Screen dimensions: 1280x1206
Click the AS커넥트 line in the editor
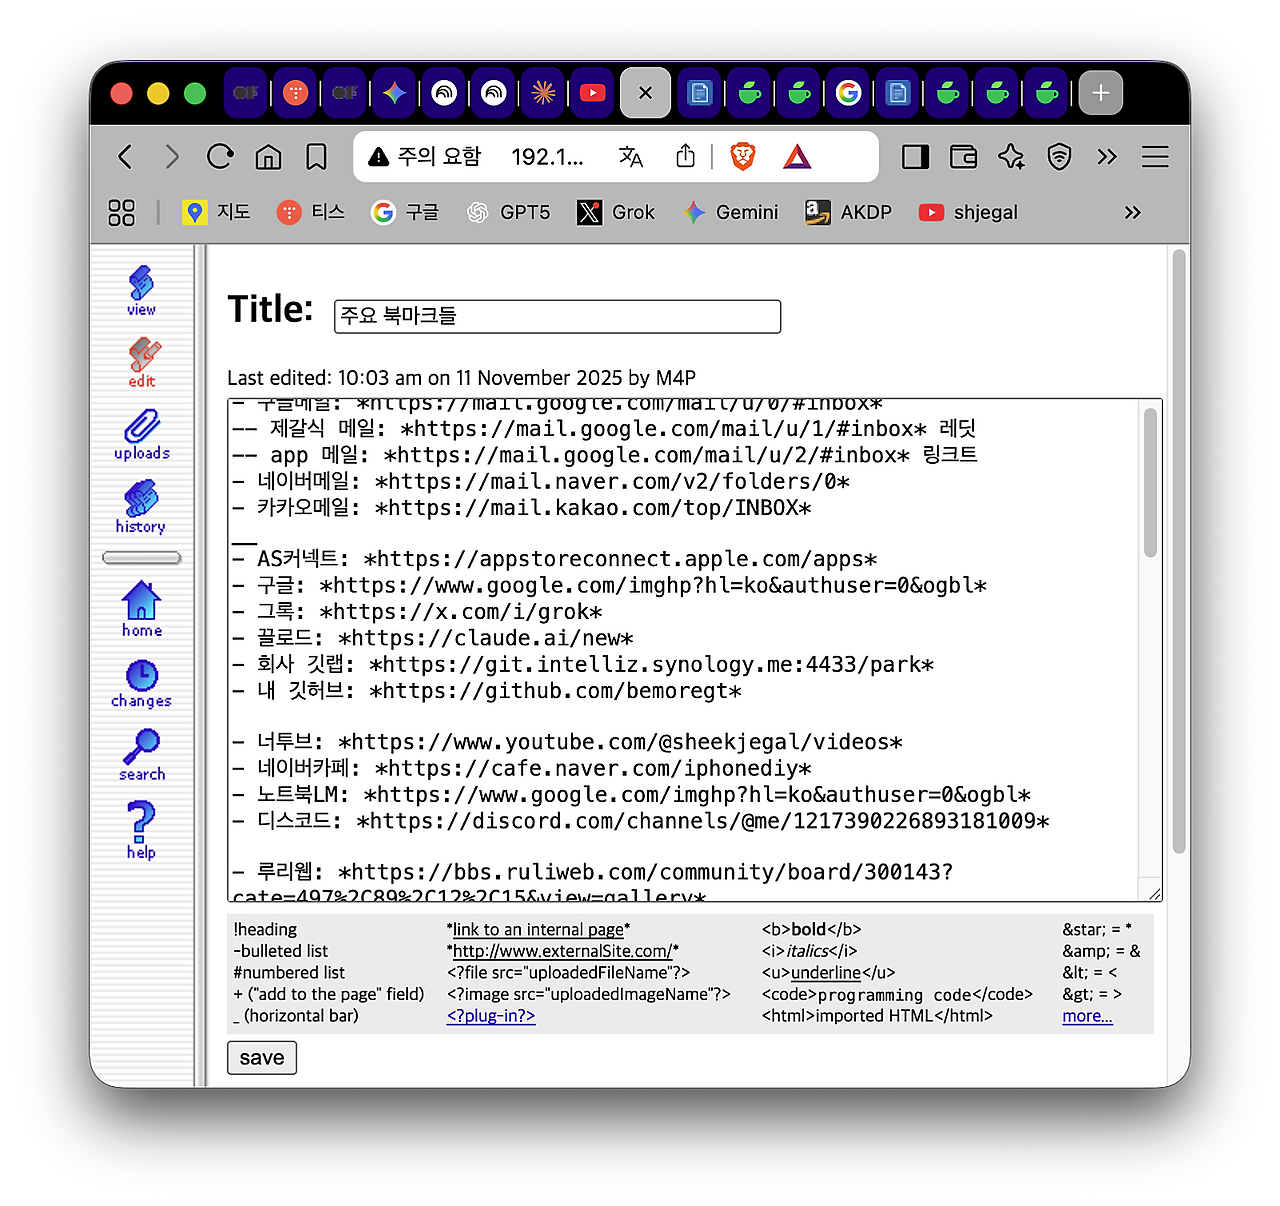555,559
